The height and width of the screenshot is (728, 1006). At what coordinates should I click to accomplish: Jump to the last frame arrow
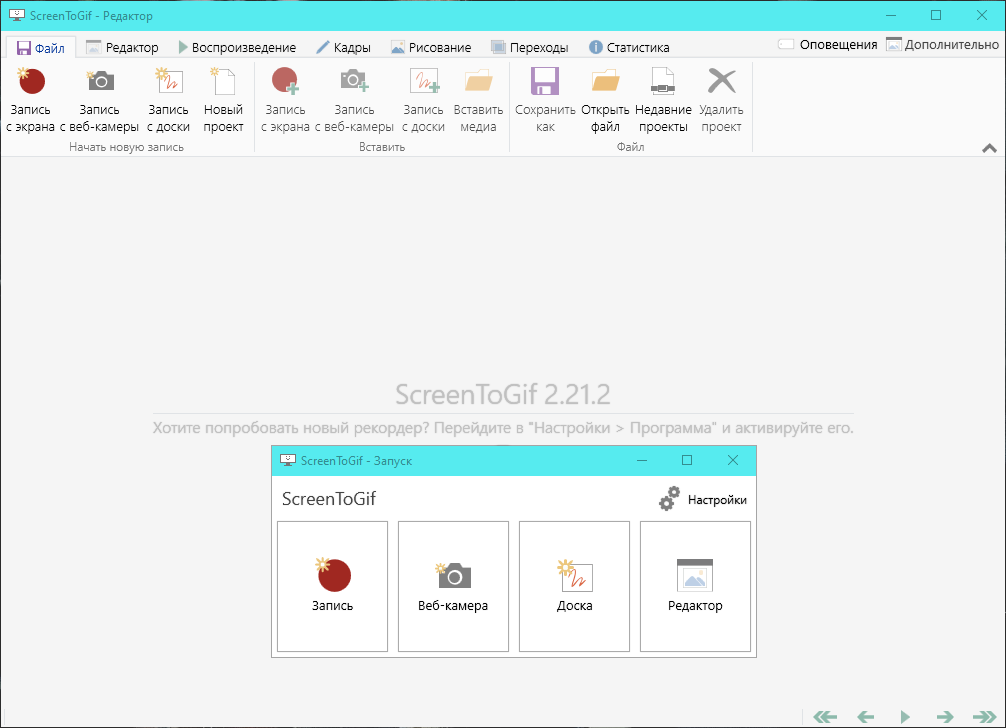[984, 716]
